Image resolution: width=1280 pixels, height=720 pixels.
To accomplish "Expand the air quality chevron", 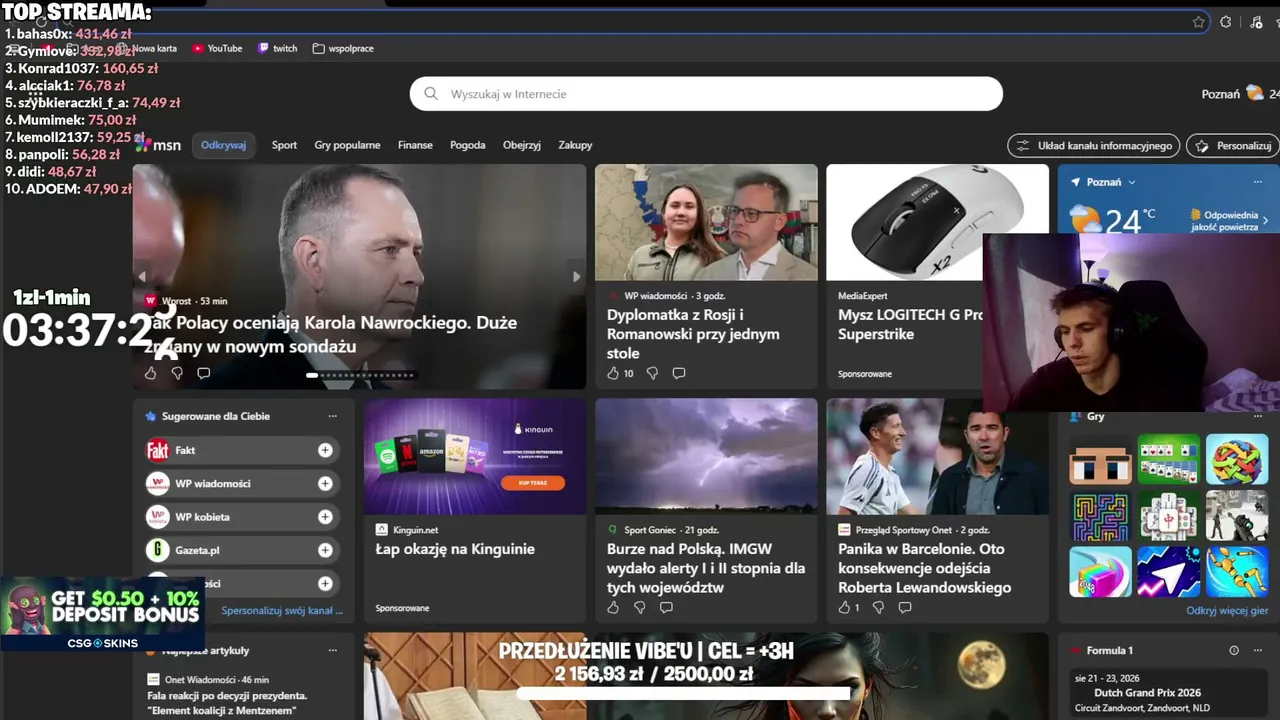I will tap(1265, 220).
